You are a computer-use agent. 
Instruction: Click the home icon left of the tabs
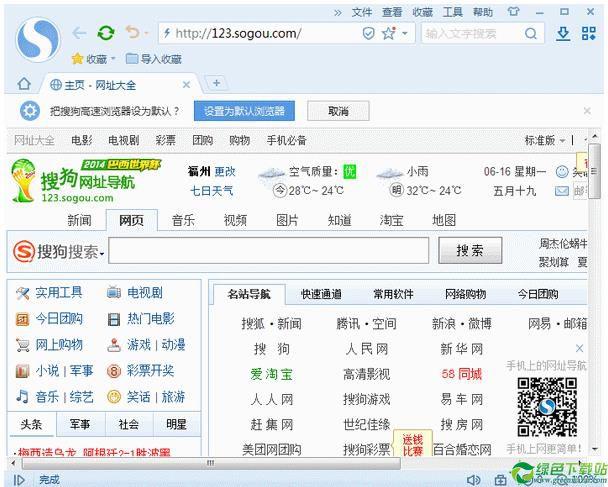tap(25, 84)
